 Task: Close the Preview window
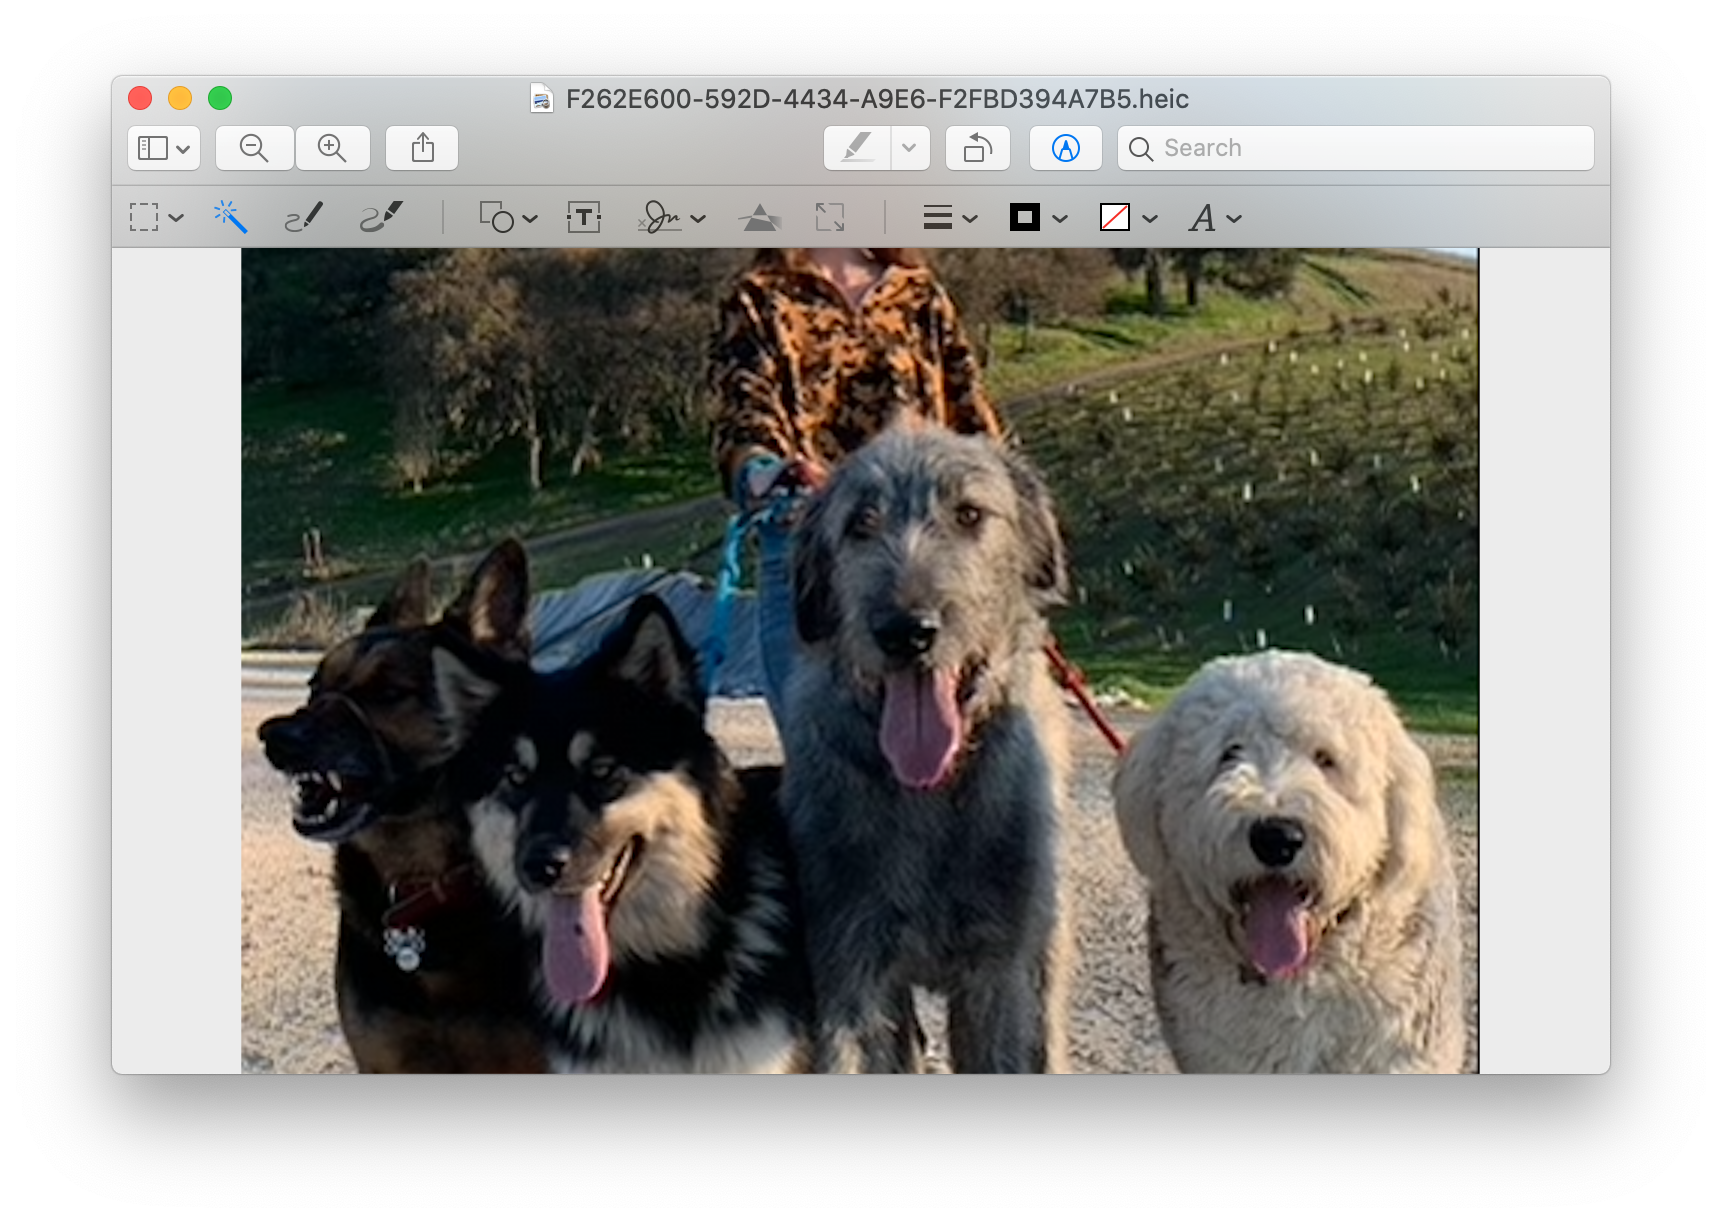(140, 98)
